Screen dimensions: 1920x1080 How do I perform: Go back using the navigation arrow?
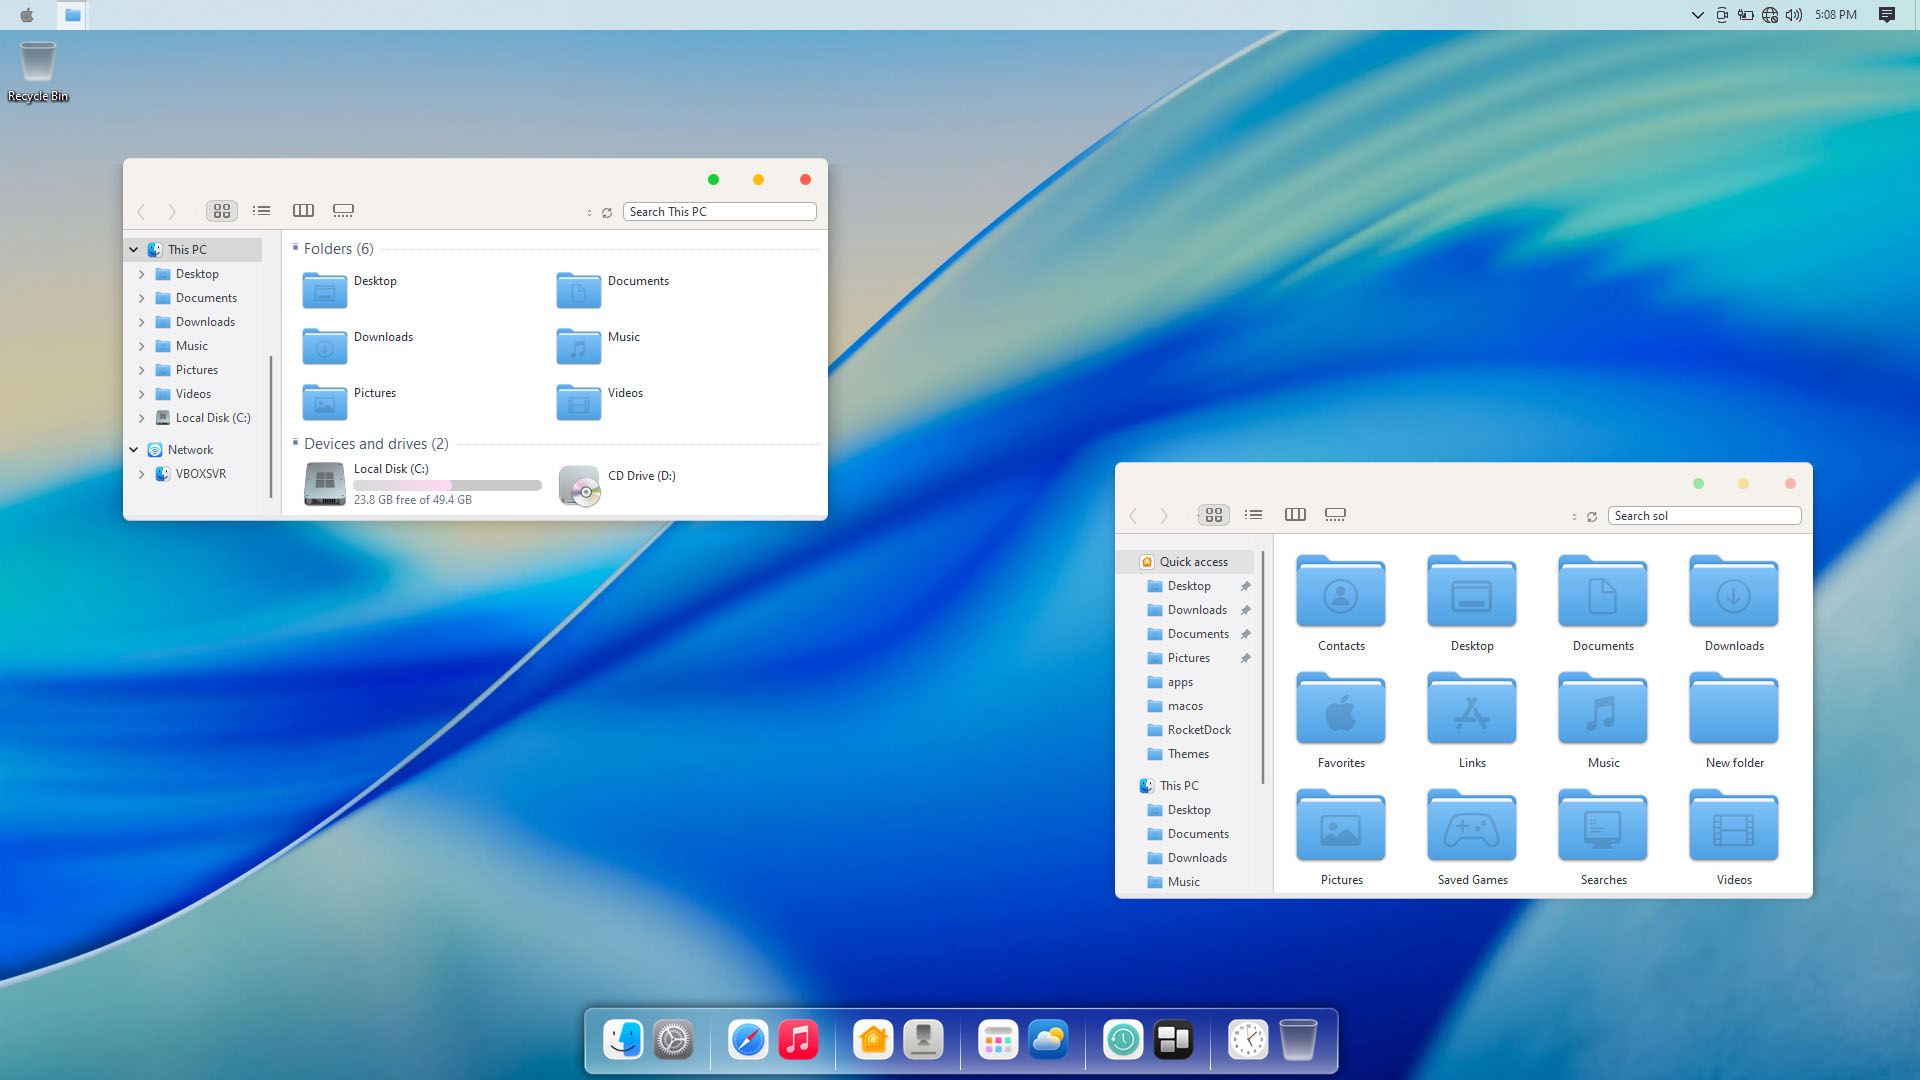tap(140, 212)
